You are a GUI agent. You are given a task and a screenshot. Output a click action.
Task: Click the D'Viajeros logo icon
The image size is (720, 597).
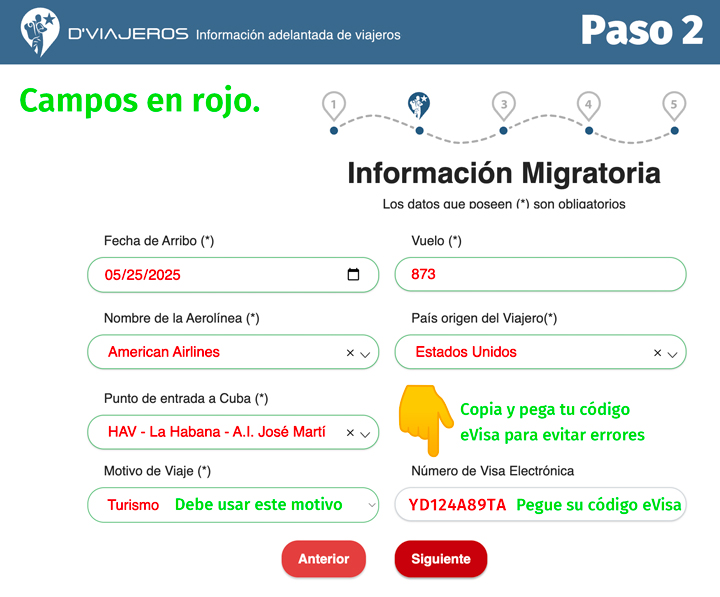tap(40, 32)
